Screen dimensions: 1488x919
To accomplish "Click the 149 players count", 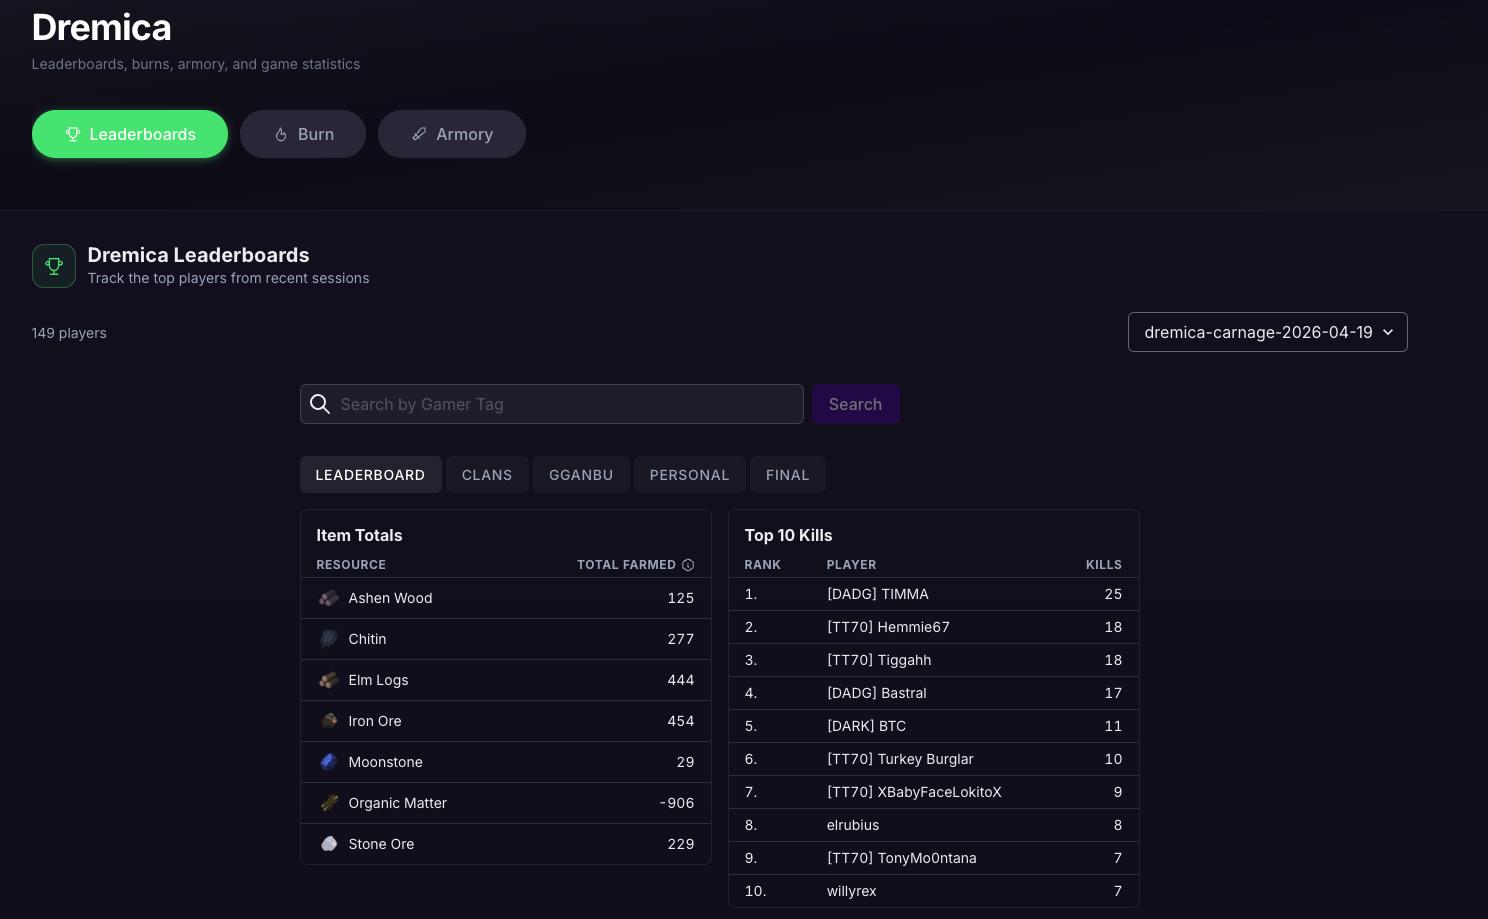I will coord(69,333).
